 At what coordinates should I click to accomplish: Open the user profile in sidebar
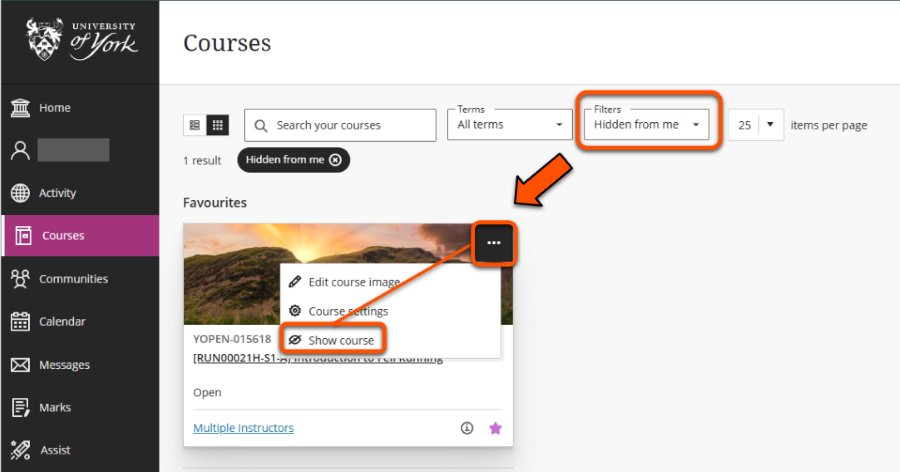coord(60,150)
